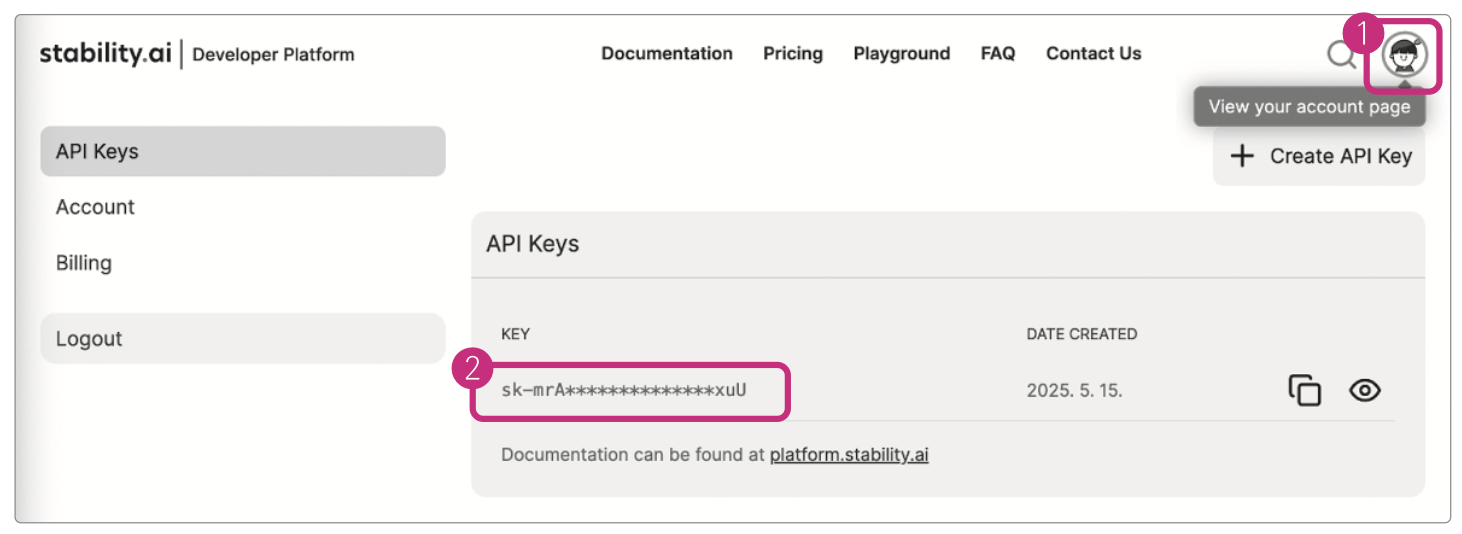
Task: Copy the API key with copy icon
Action: point(1304,390)
